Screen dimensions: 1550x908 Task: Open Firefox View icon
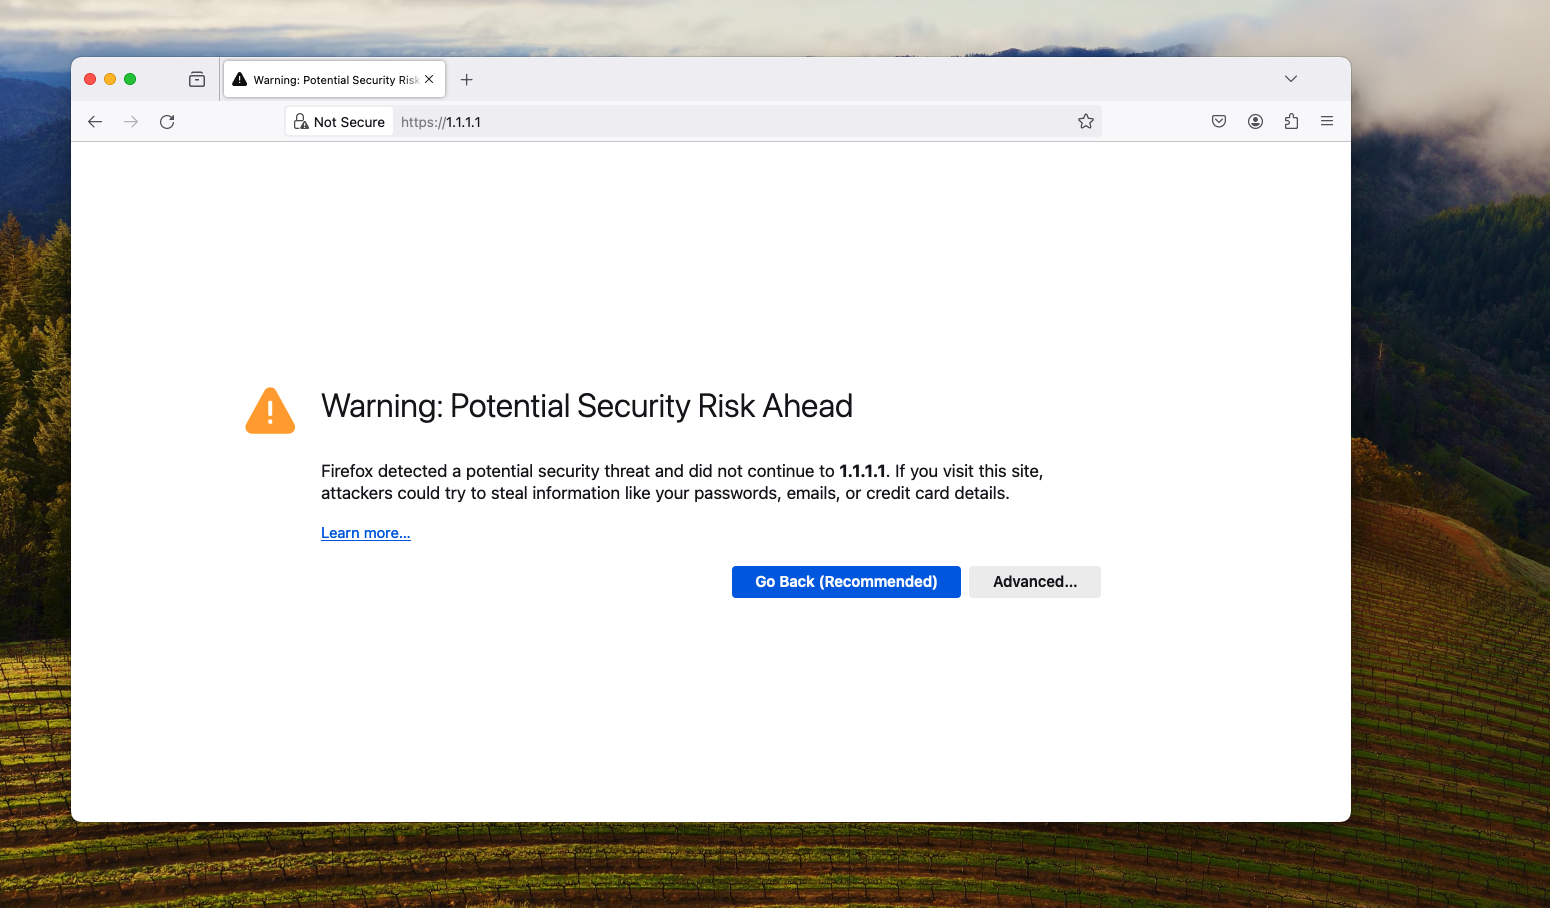[x=197, y=80]
